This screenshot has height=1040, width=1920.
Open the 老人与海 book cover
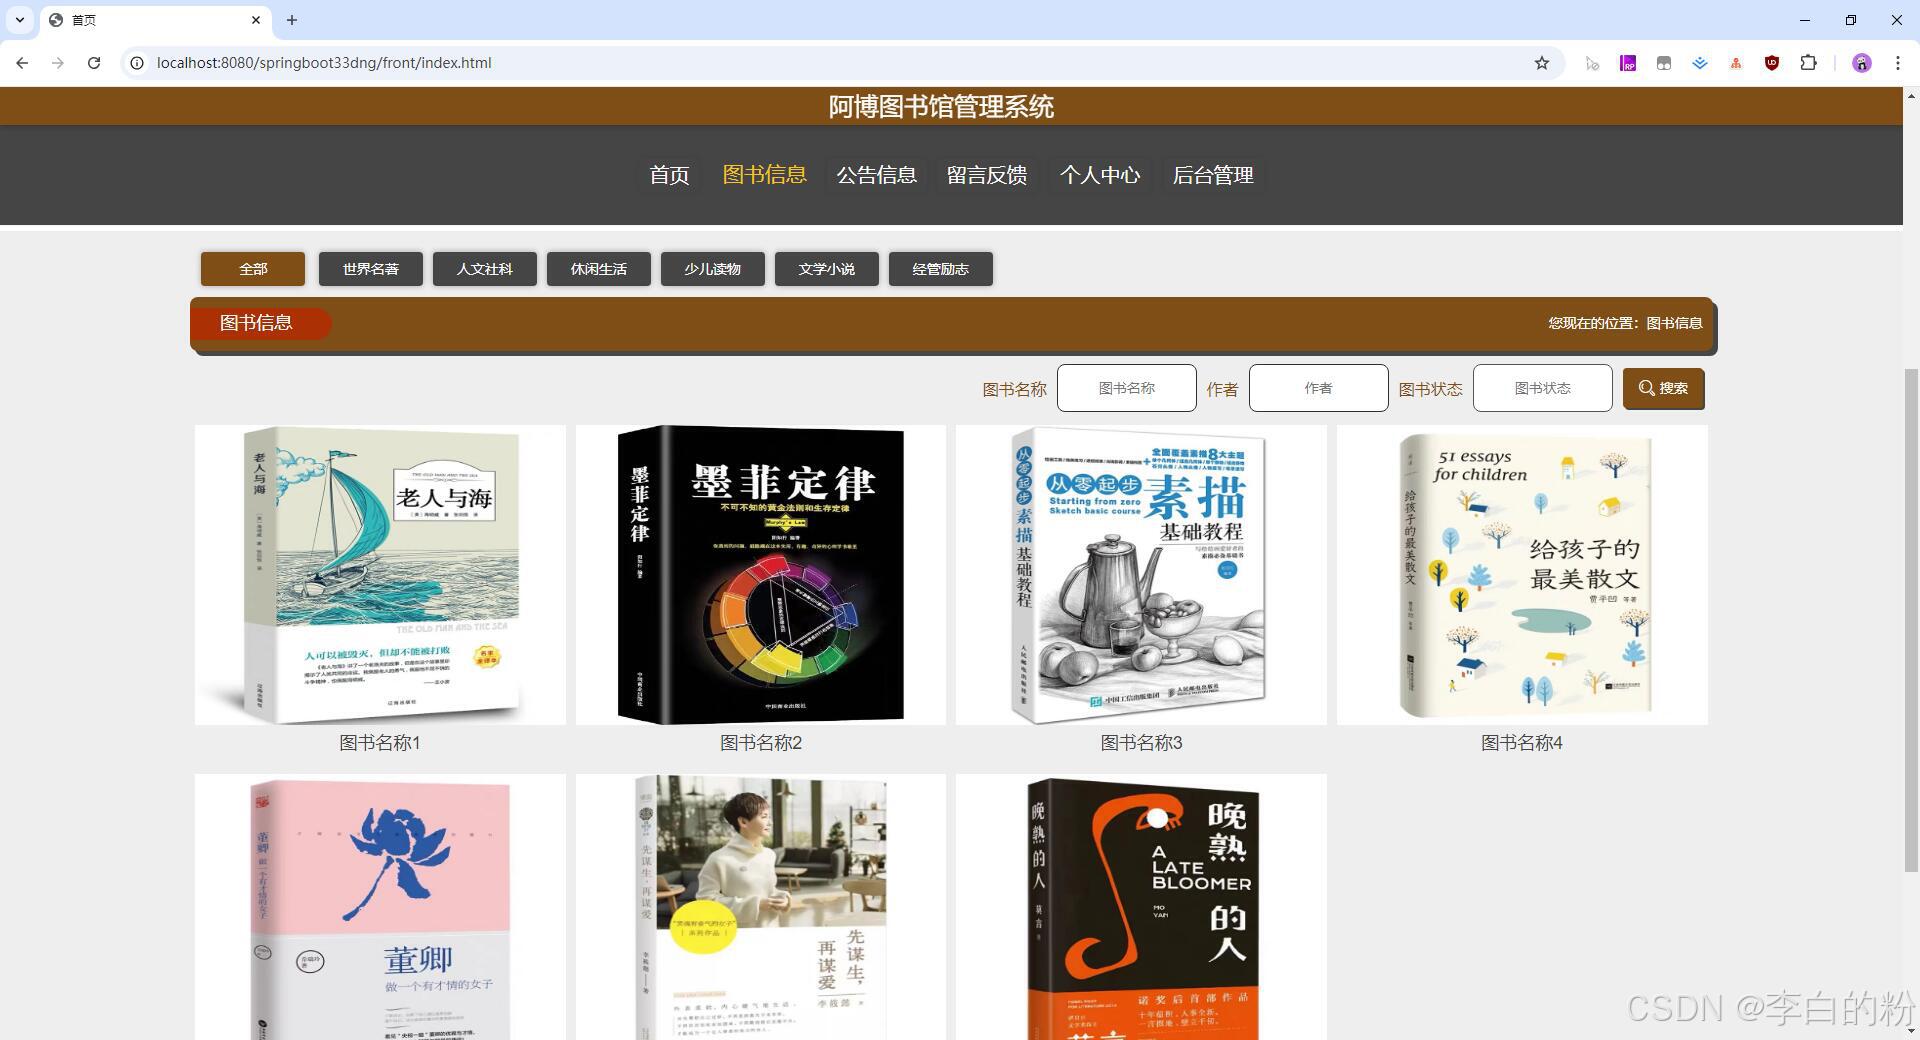coord(380,575)
